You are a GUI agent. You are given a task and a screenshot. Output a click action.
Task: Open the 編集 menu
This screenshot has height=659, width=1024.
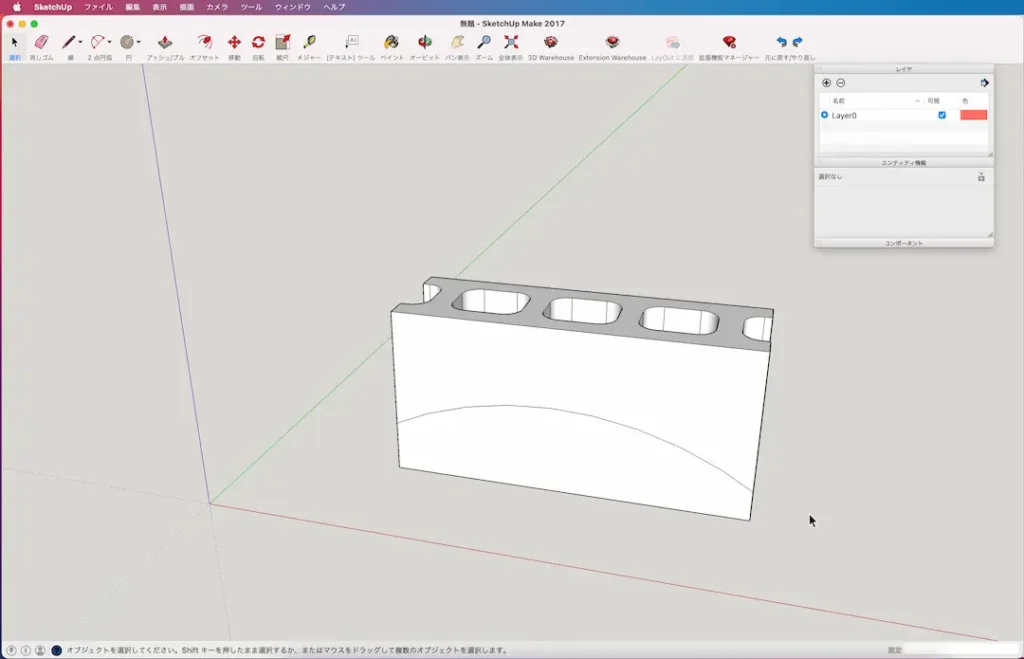coord(133,7)
